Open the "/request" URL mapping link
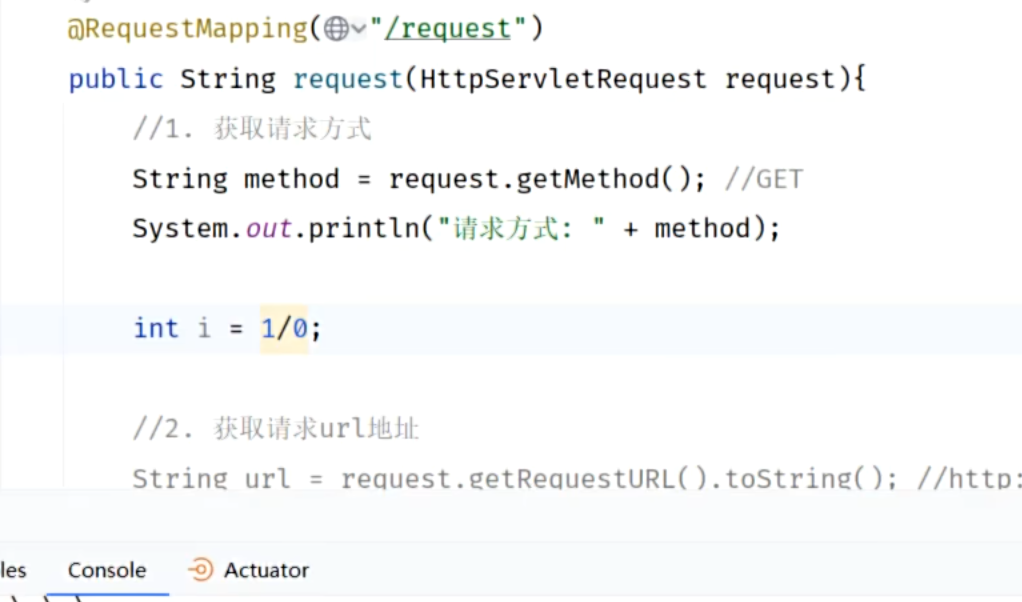This screenshot has width=1022, height=602. pyautogui.click(x=448, y=29)
